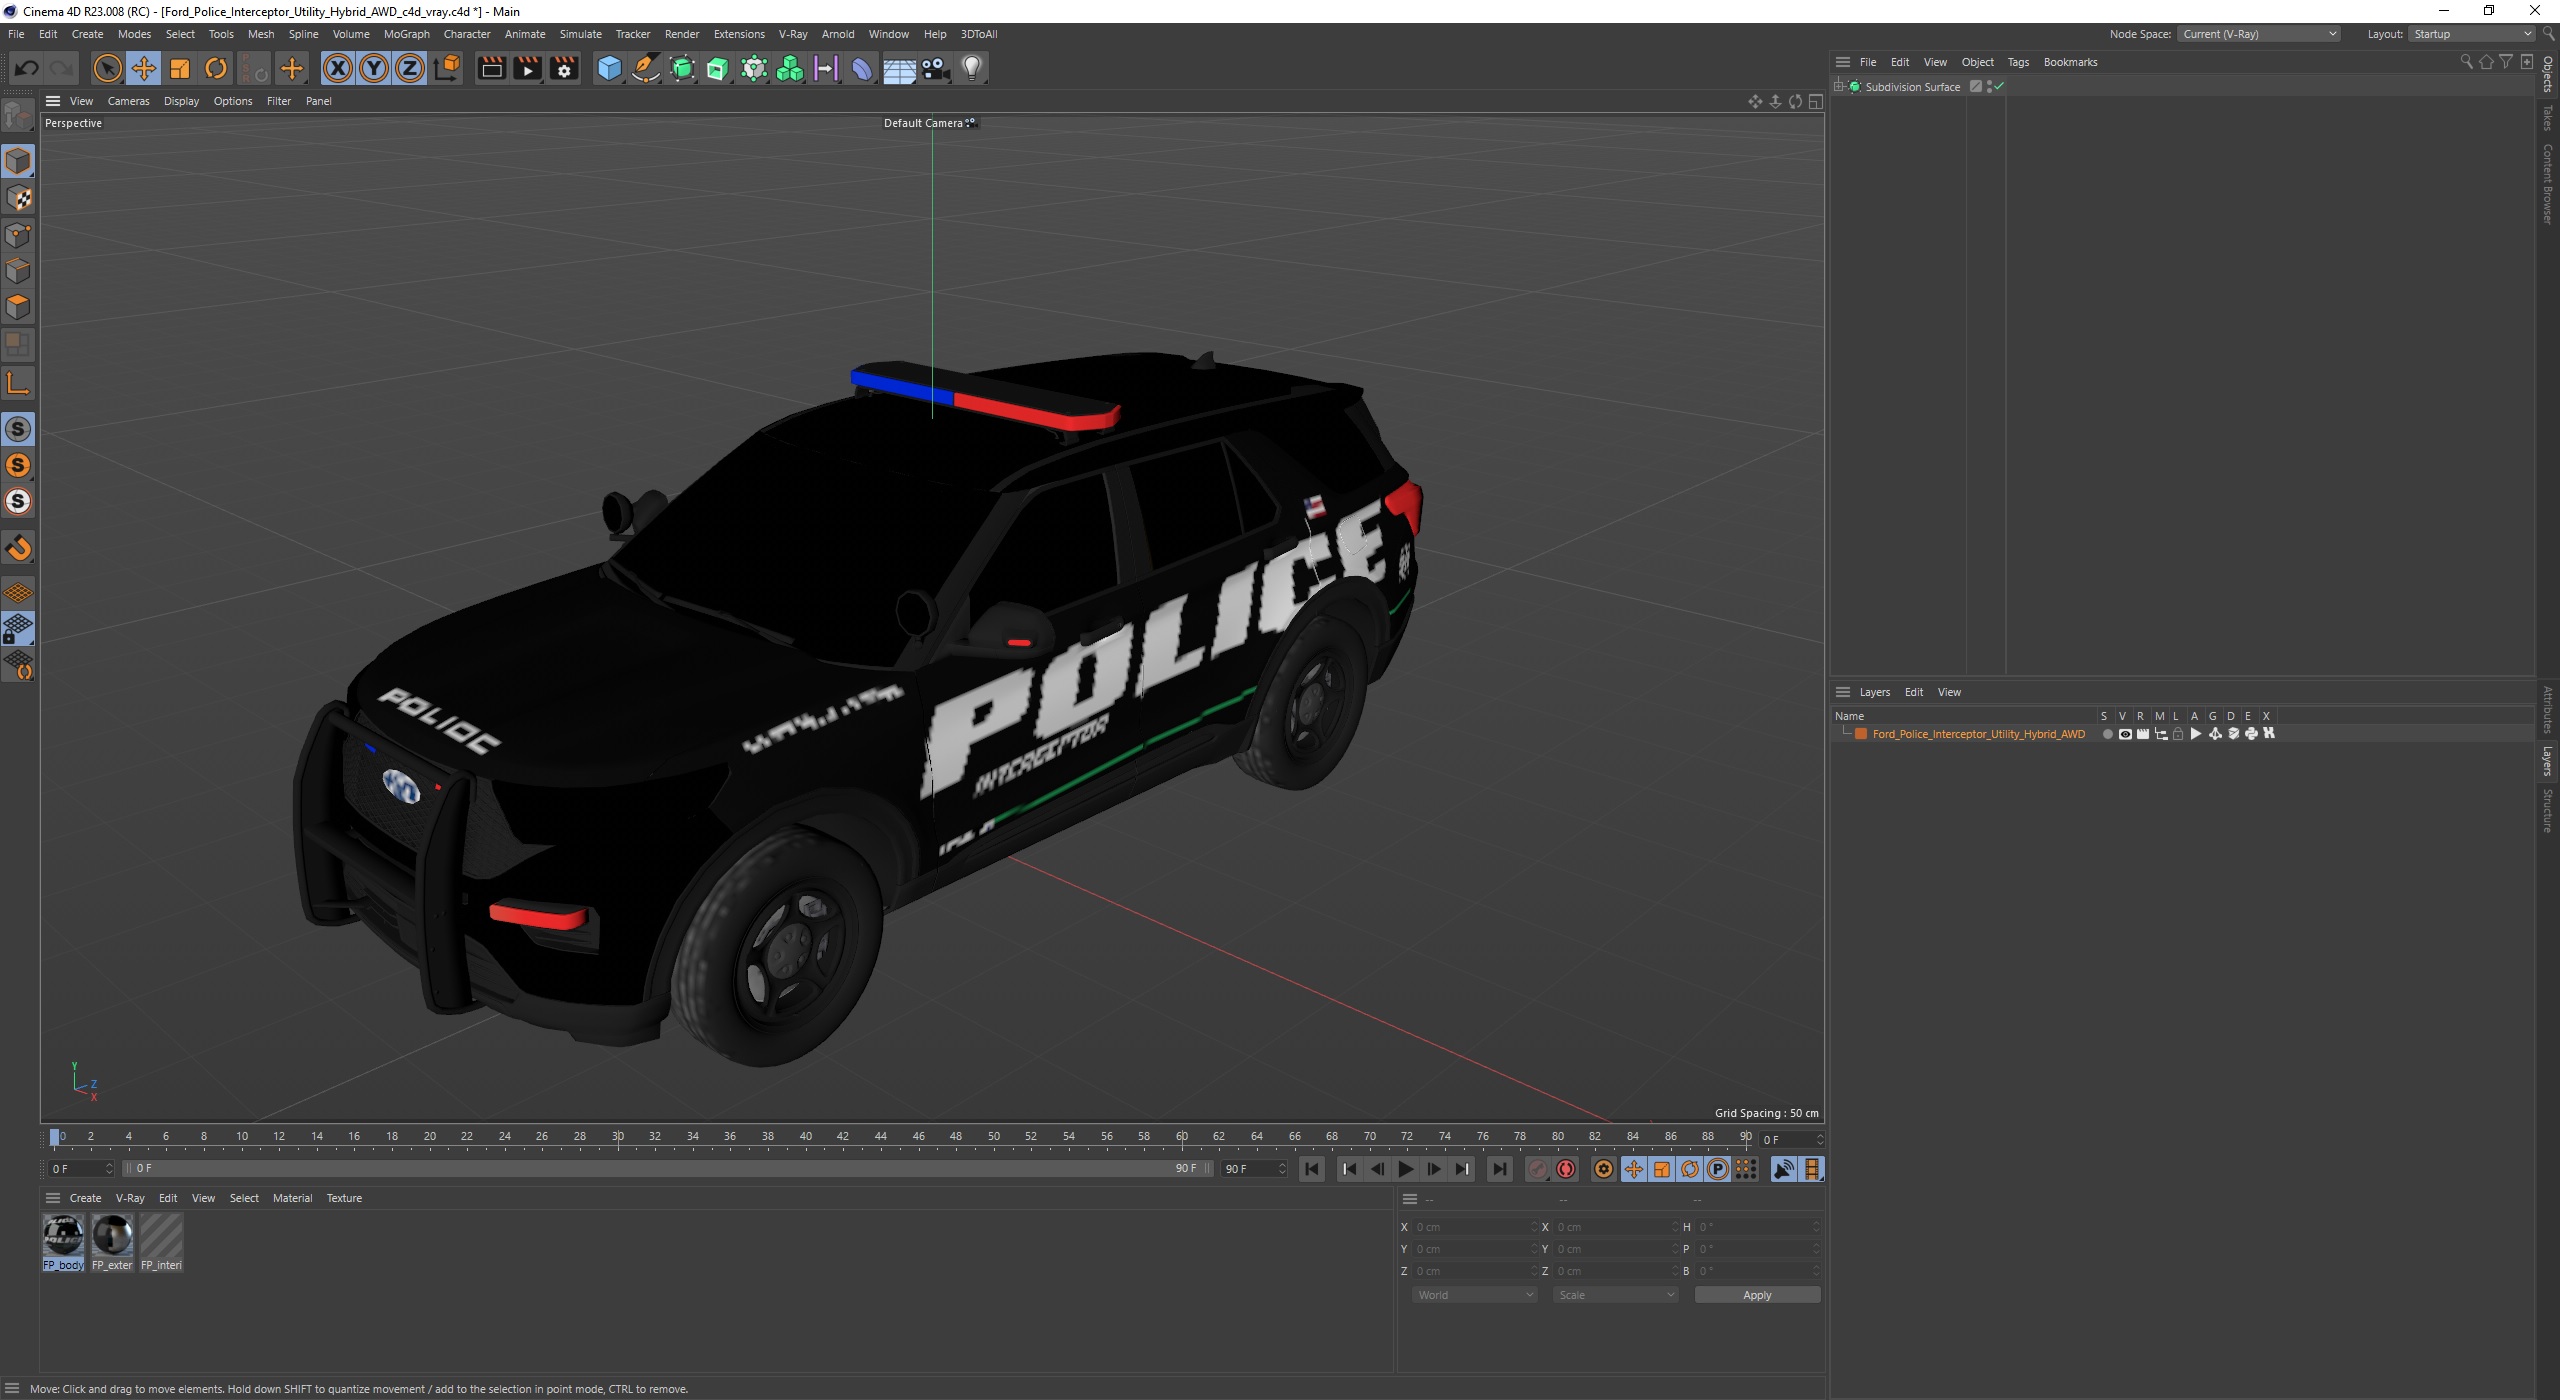Select Ford_Police_Interceptor_Utility_Hybrid_AWD layer
Image resolution: width=2560 pixels, height=1400 pixels.
tap(1978, 734)
